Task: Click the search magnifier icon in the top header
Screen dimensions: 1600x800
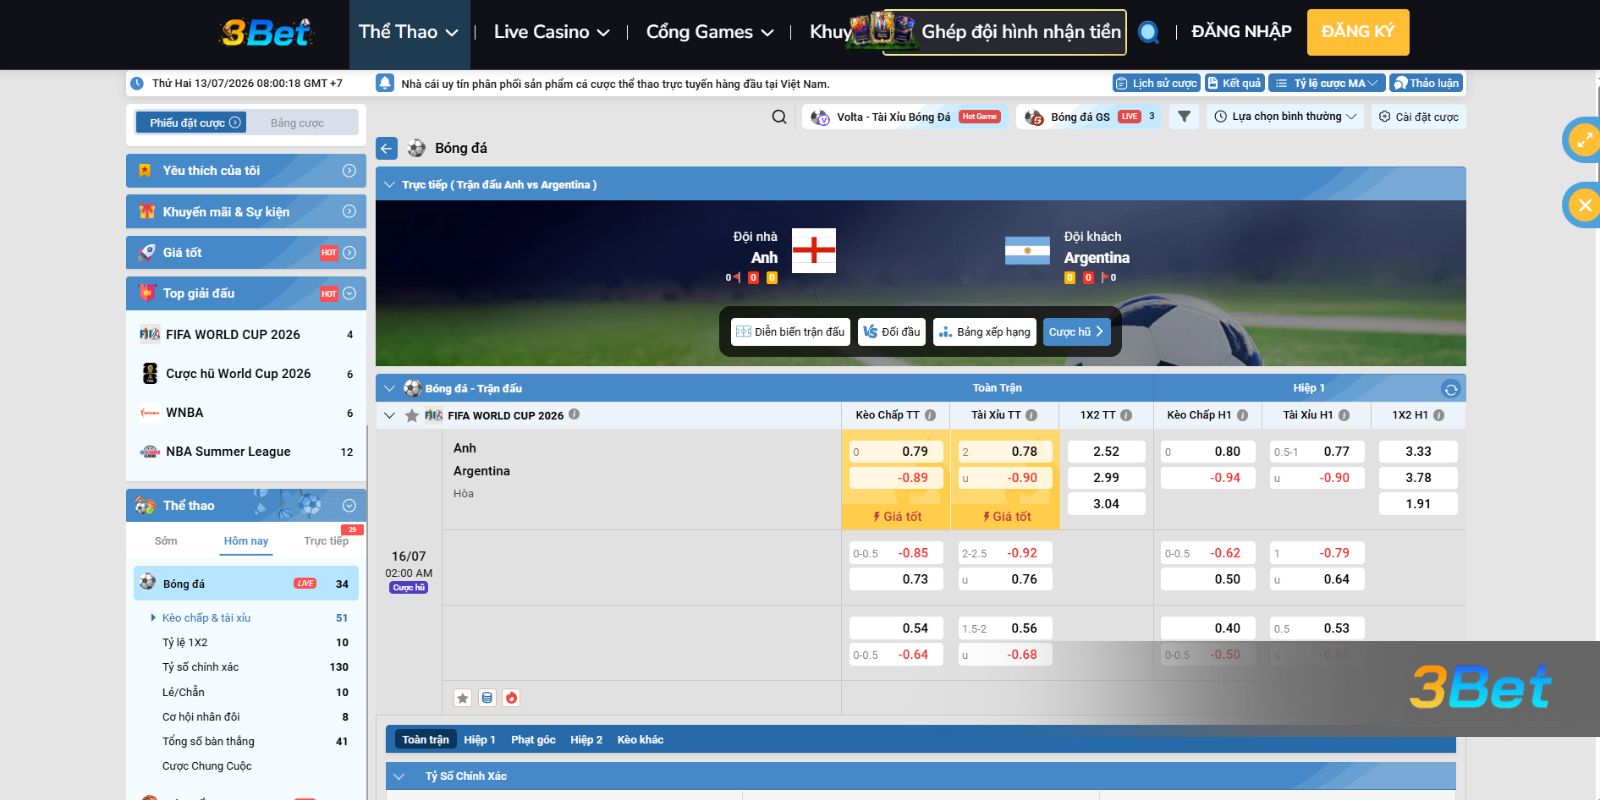Action: pyautogui.click(x=1149, y=32)
